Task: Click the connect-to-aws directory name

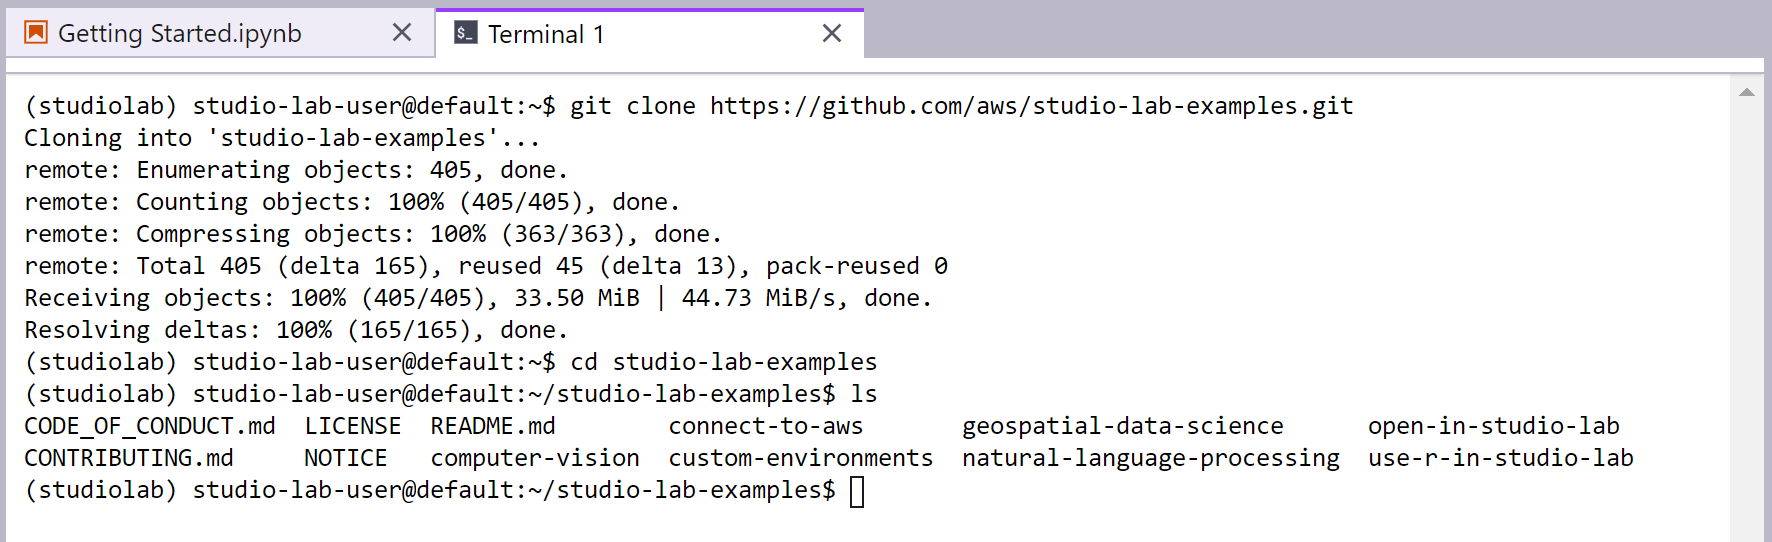Action: (x=765, y=426)
